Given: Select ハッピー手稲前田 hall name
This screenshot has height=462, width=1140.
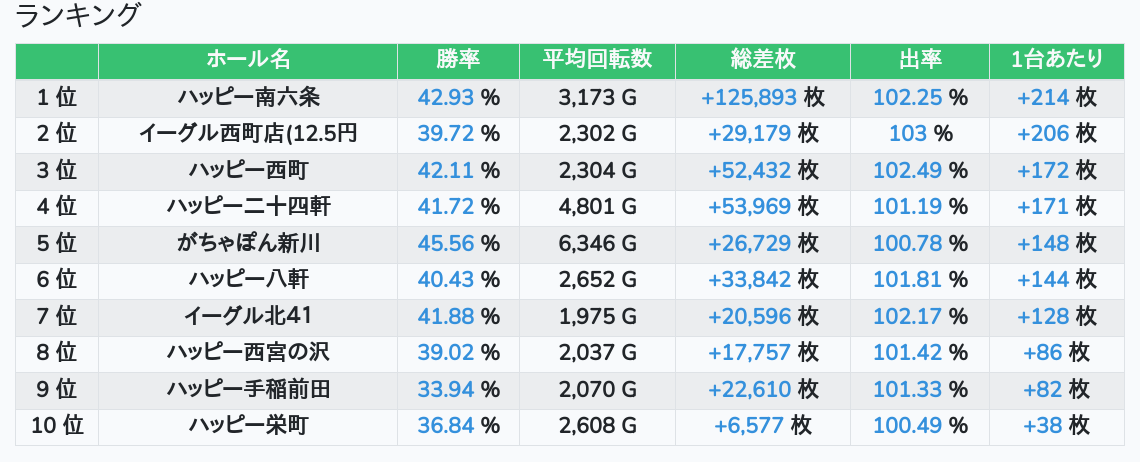Looking at the screenshot, I should pos(248,389).
